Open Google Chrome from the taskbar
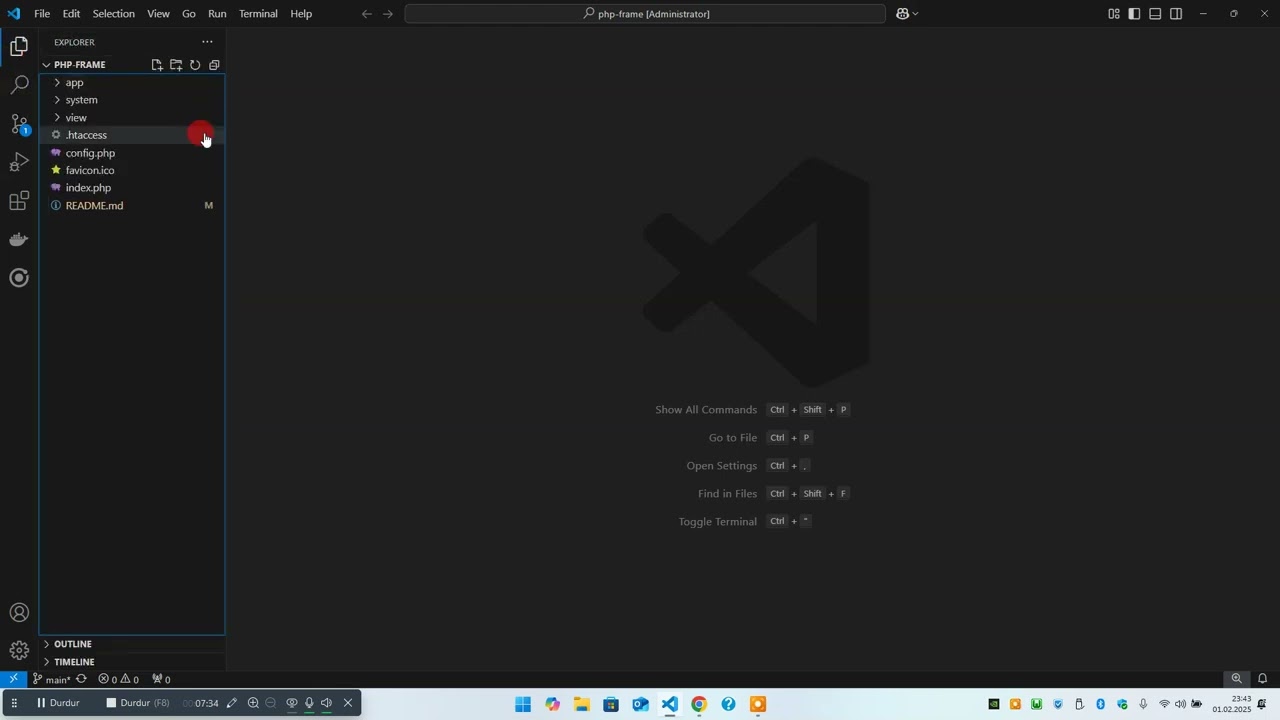The width and height of the screenshot is (1280, 720). (x=699, y=704)
